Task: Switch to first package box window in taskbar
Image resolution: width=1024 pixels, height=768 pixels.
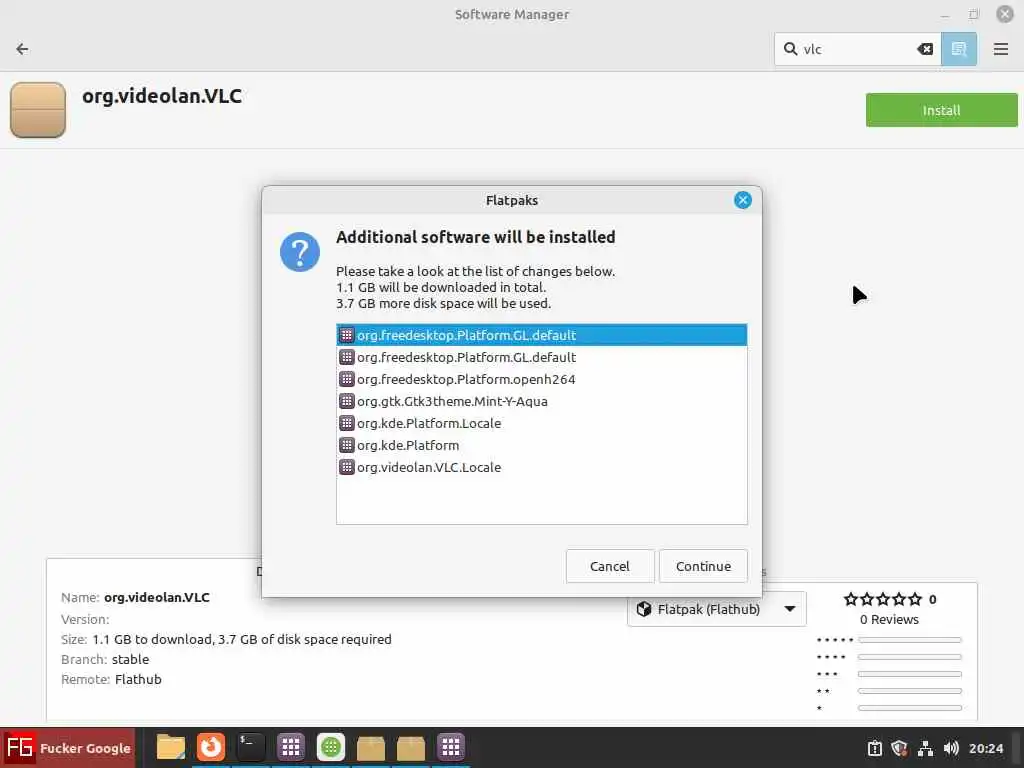Action: tap(370, 748)
